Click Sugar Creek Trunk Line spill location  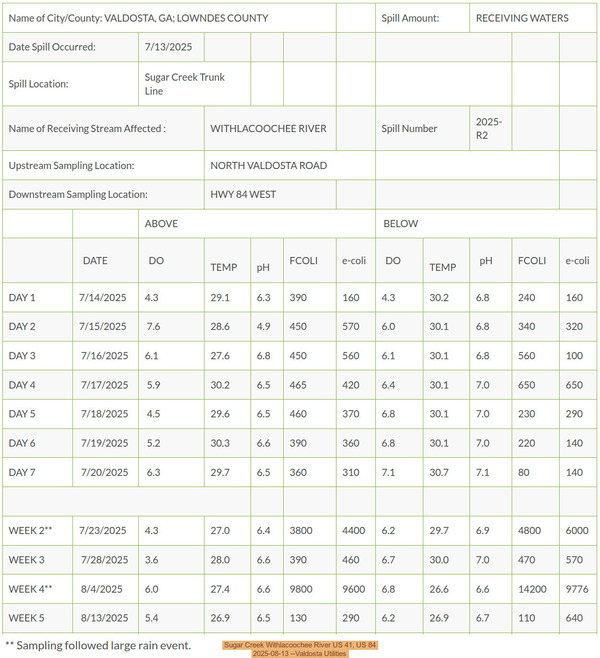click(x=185, y=84)
